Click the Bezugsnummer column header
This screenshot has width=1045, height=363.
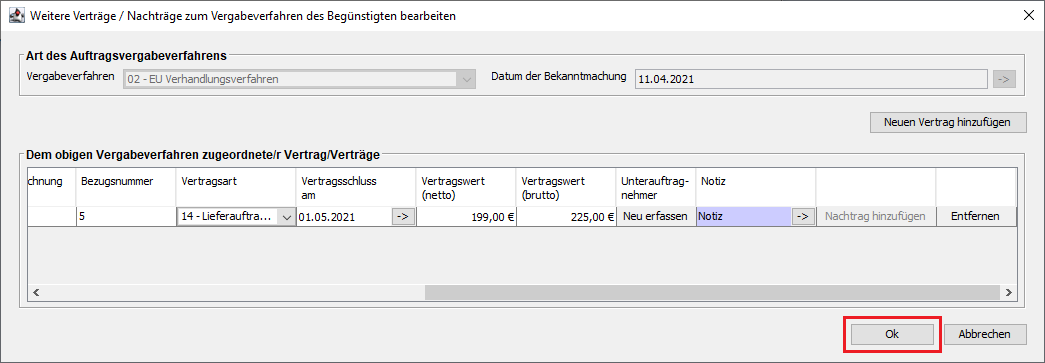[126, 187]
